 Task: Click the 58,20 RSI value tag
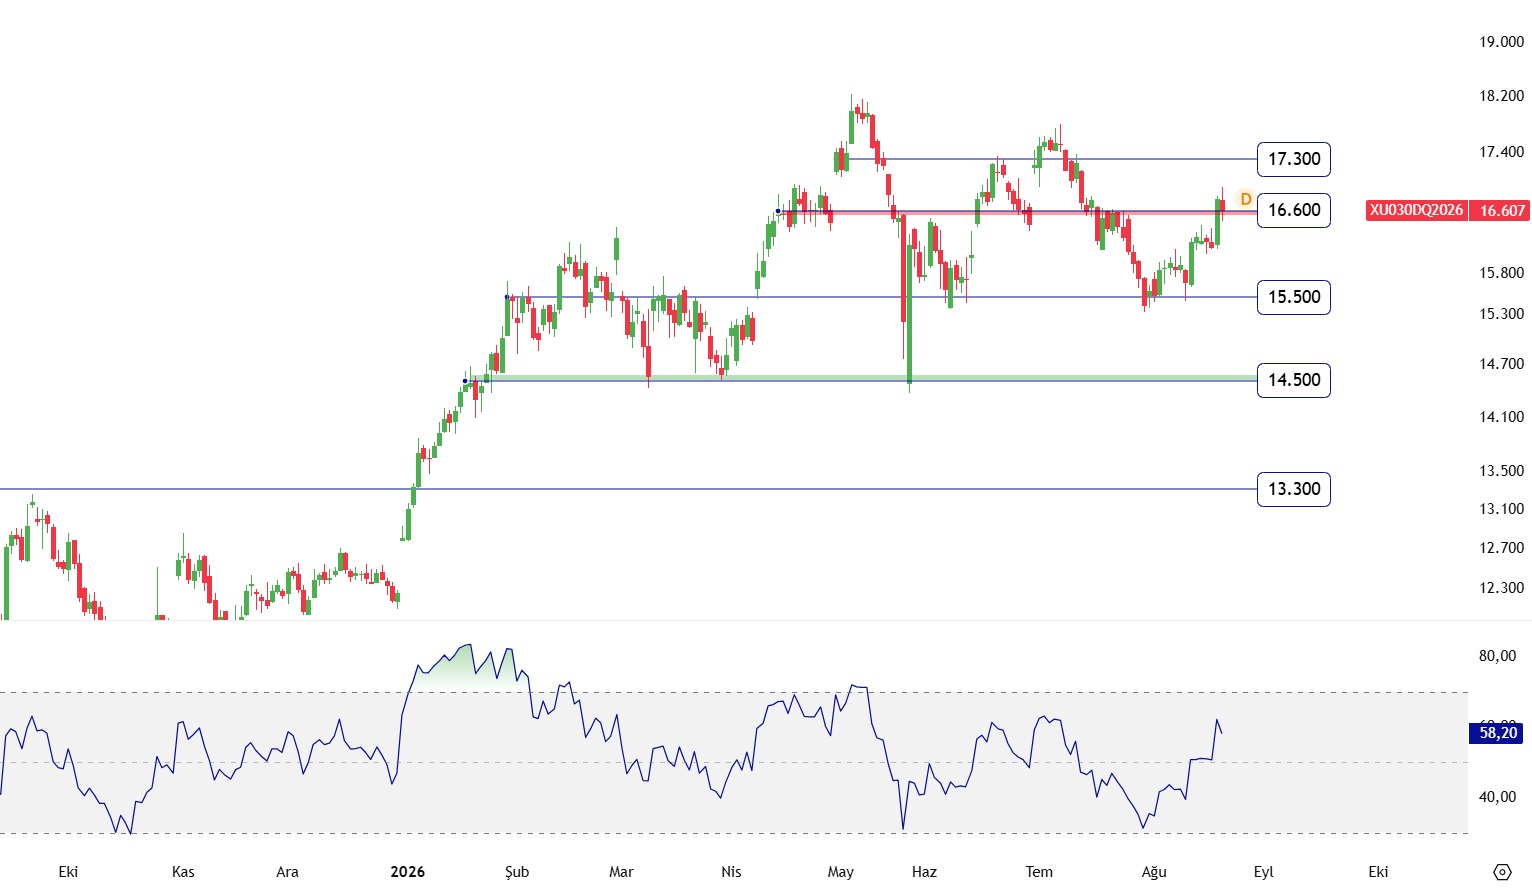point(1498,733)
